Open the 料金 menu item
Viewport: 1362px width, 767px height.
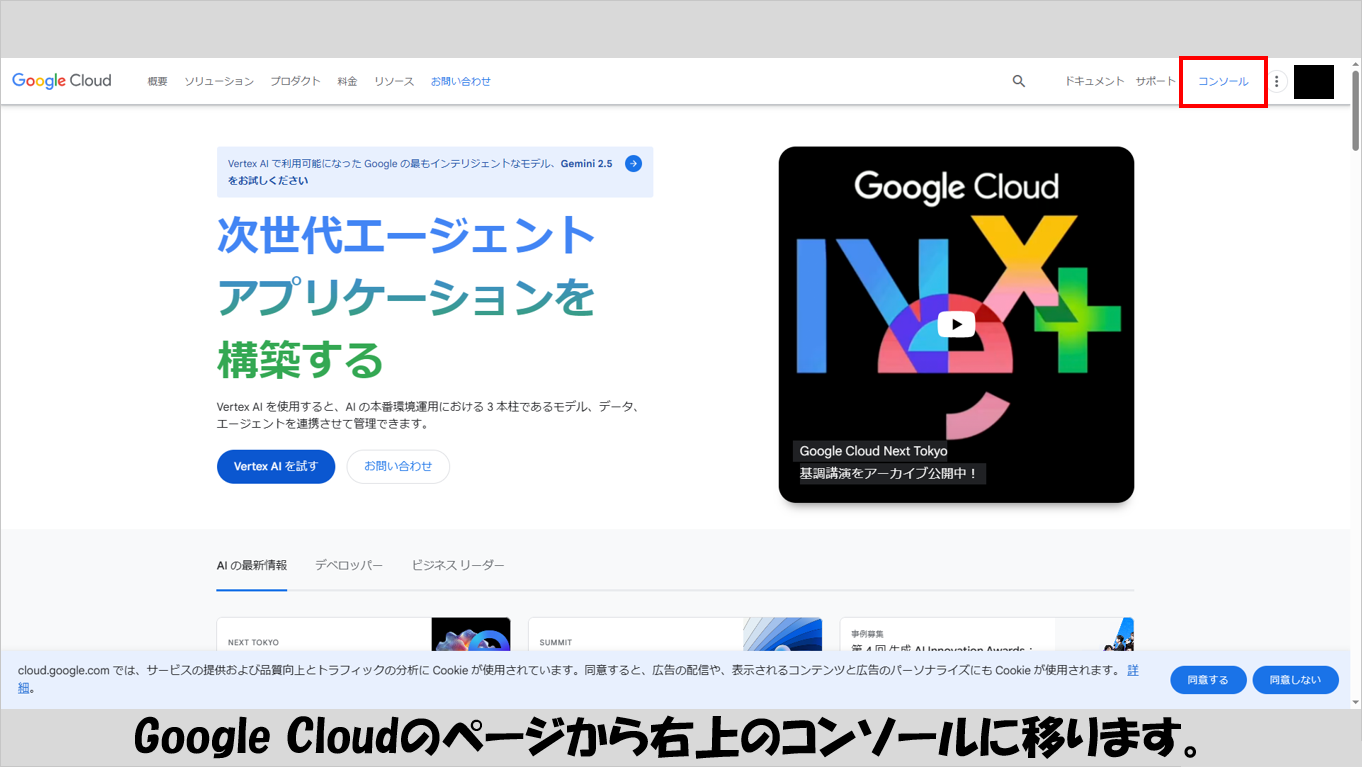click(347, 81)
